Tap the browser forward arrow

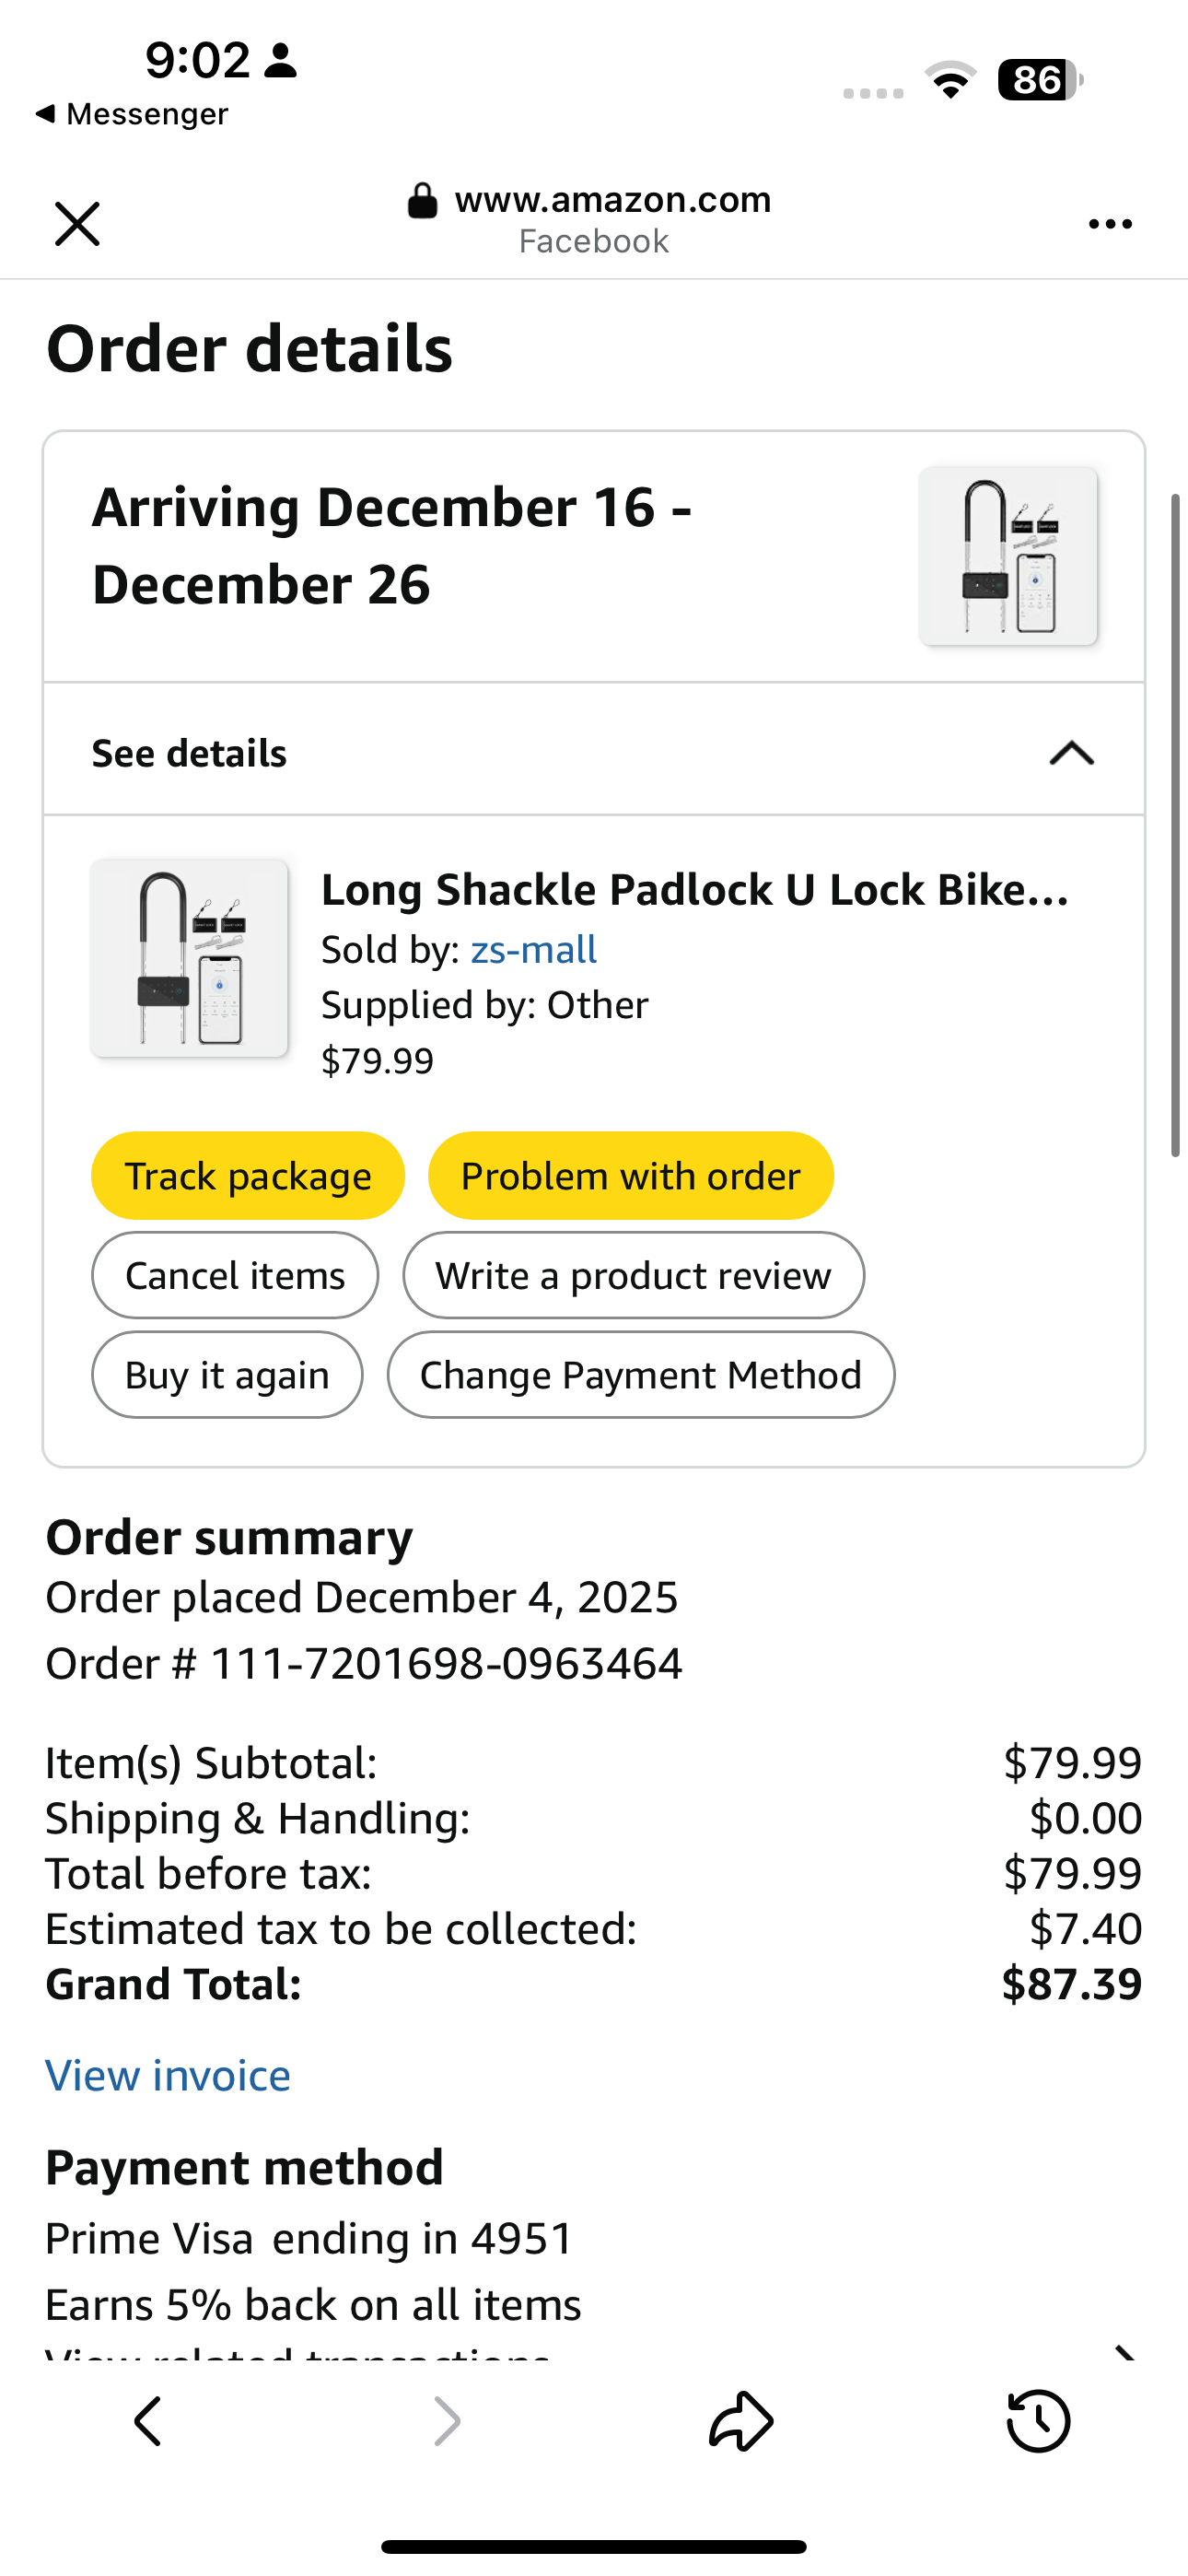tap(446, 2421)
